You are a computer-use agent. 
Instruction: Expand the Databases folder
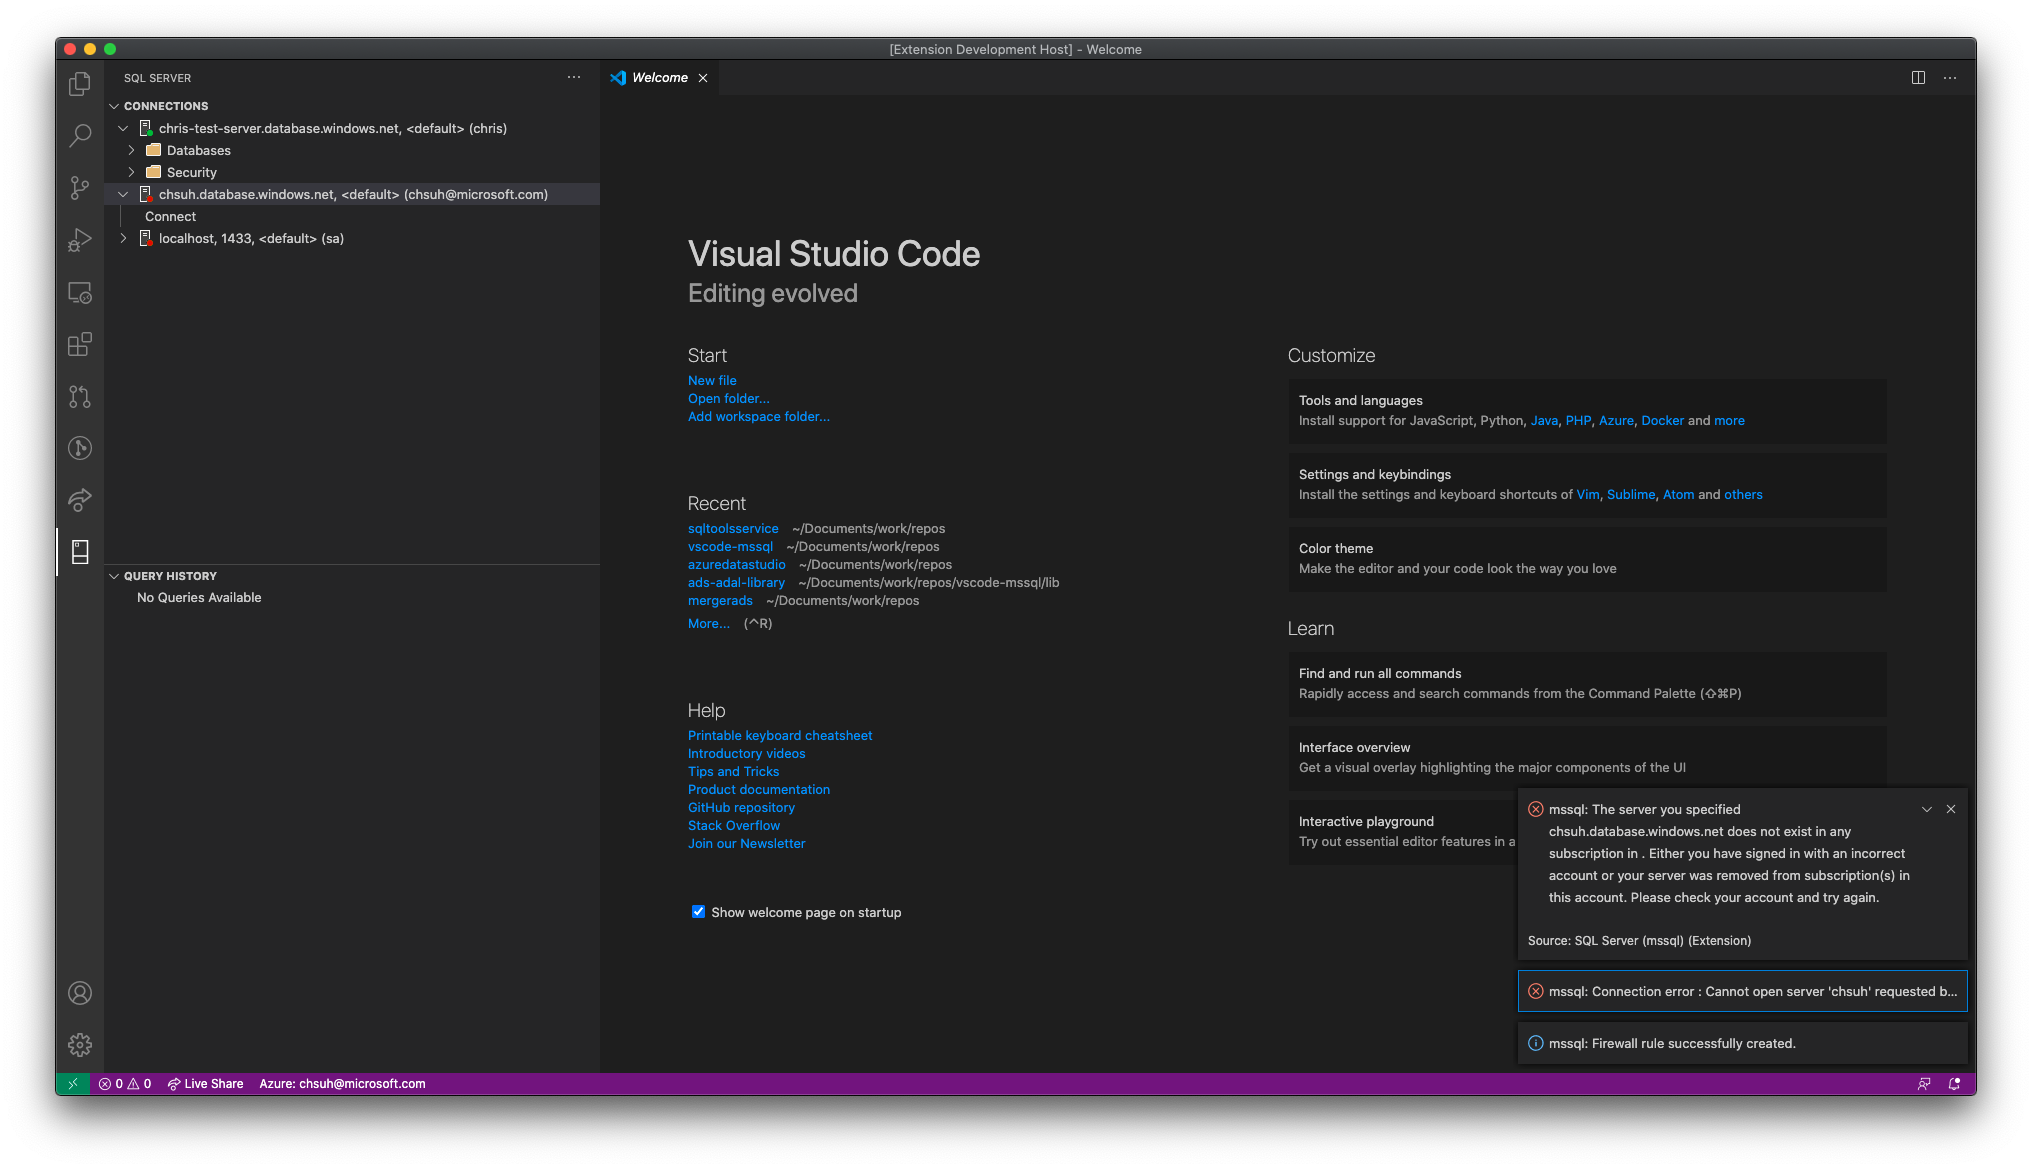(x=131, y=150)
